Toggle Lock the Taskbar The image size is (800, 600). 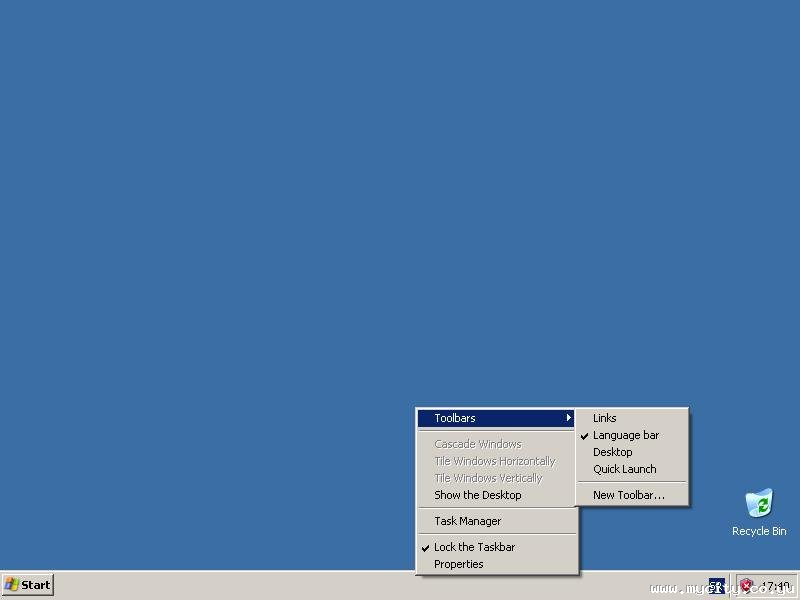(x=498, y=547)
